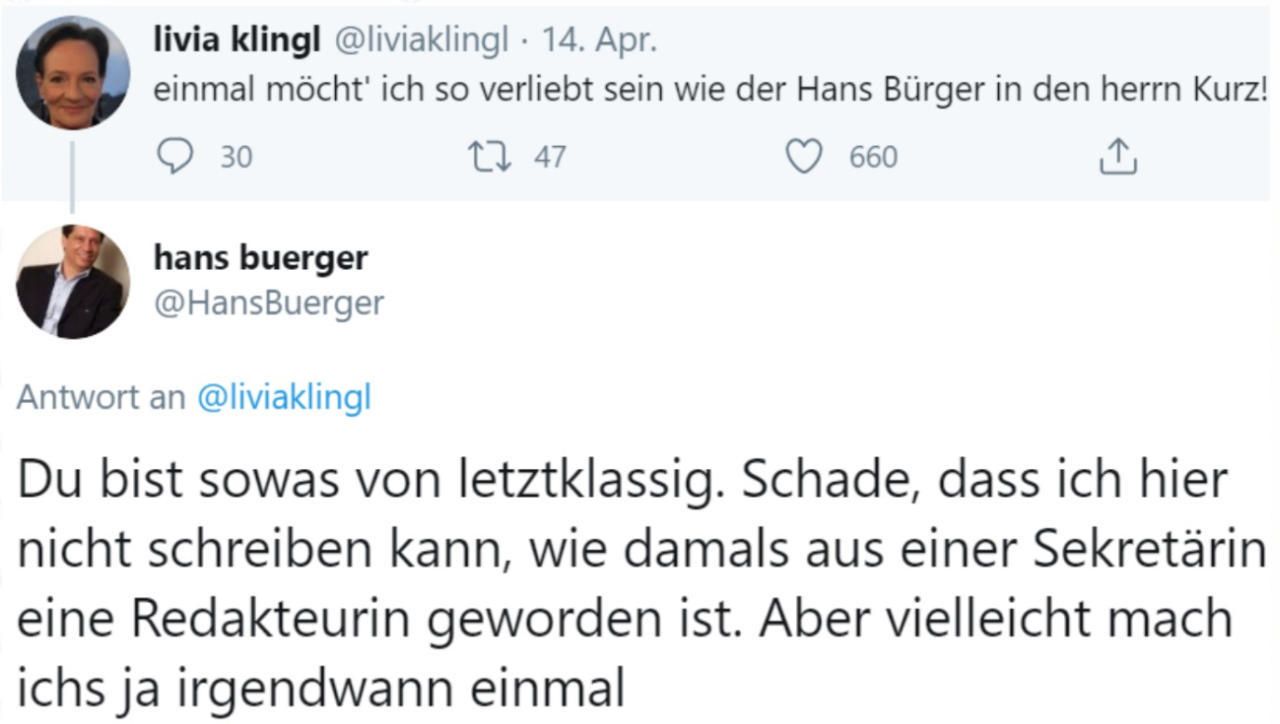
Task: Open the livia klingl display name
Action: [237, 40]
